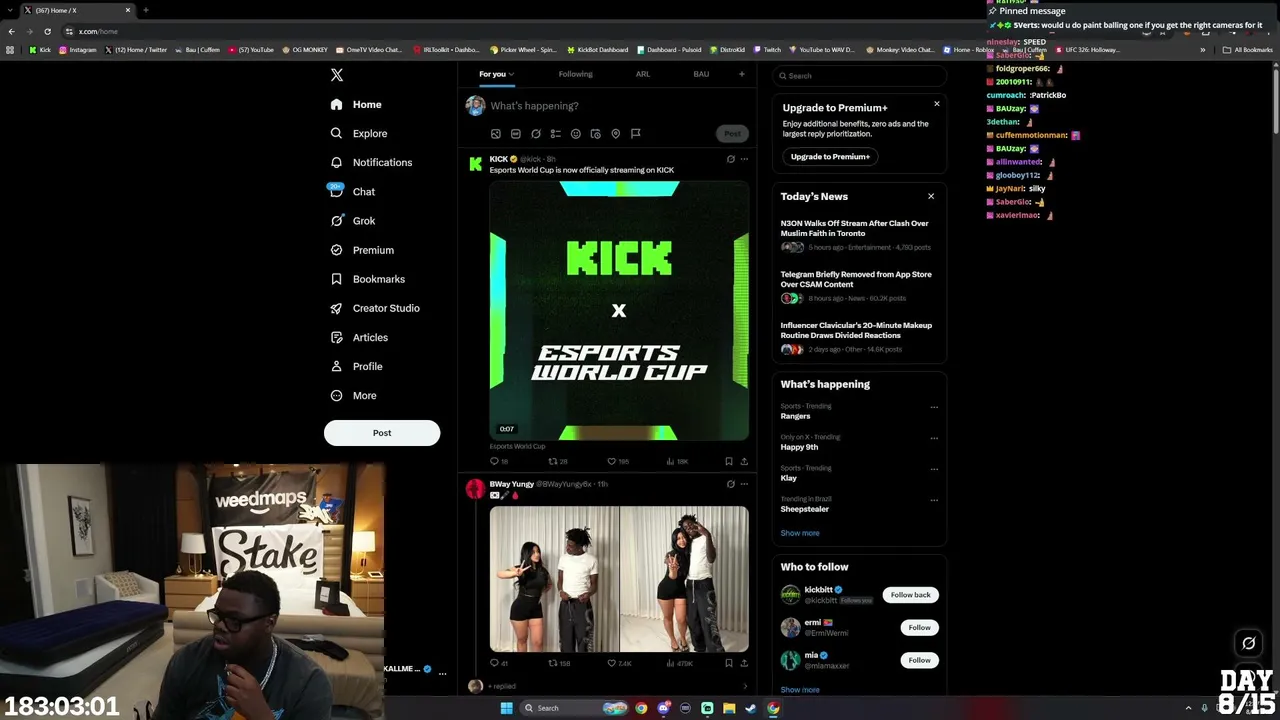The height and width of the screenshot is (720, 1280).
Task: Open Discord from the taskbar
Action: [x=663, y=708]
